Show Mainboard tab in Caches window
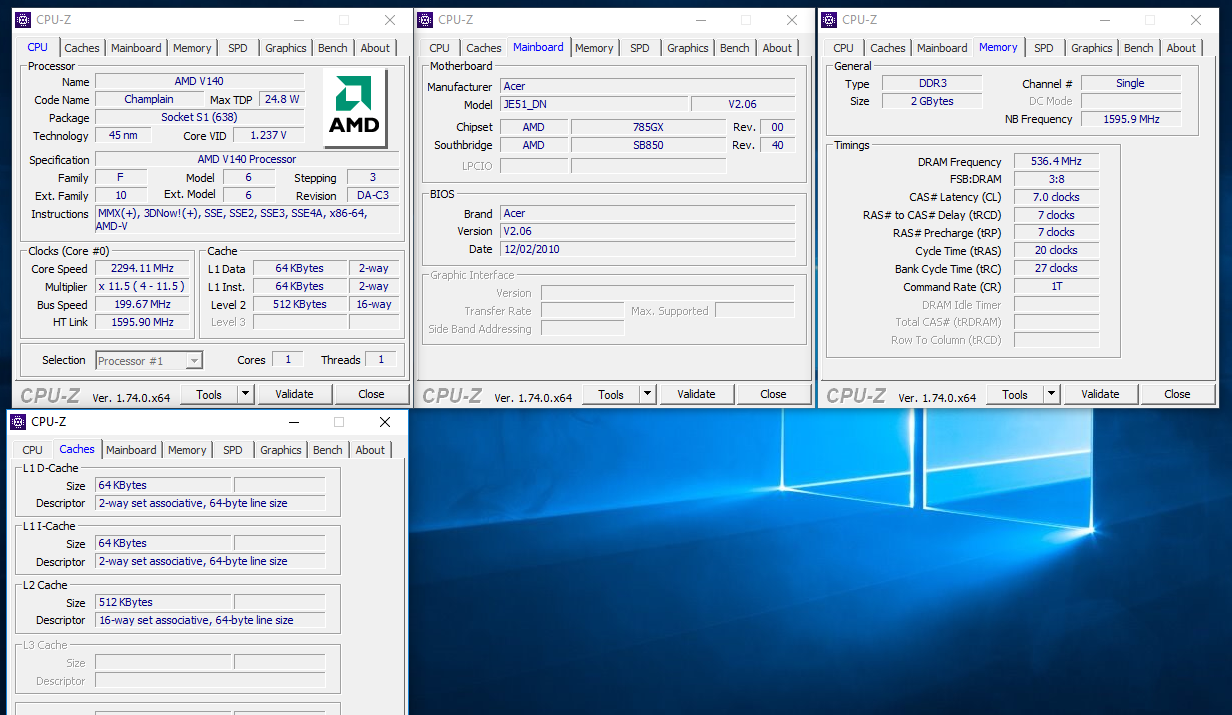Viewport: 1232px width, 715px height. [131, 450]
